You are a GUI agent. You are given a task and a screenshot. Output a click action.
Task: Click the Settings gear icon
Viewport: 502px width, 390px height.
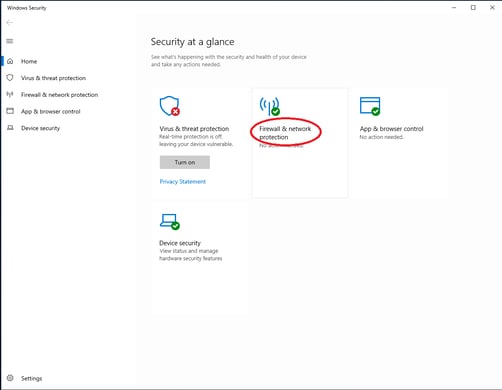tap(10, 378)
